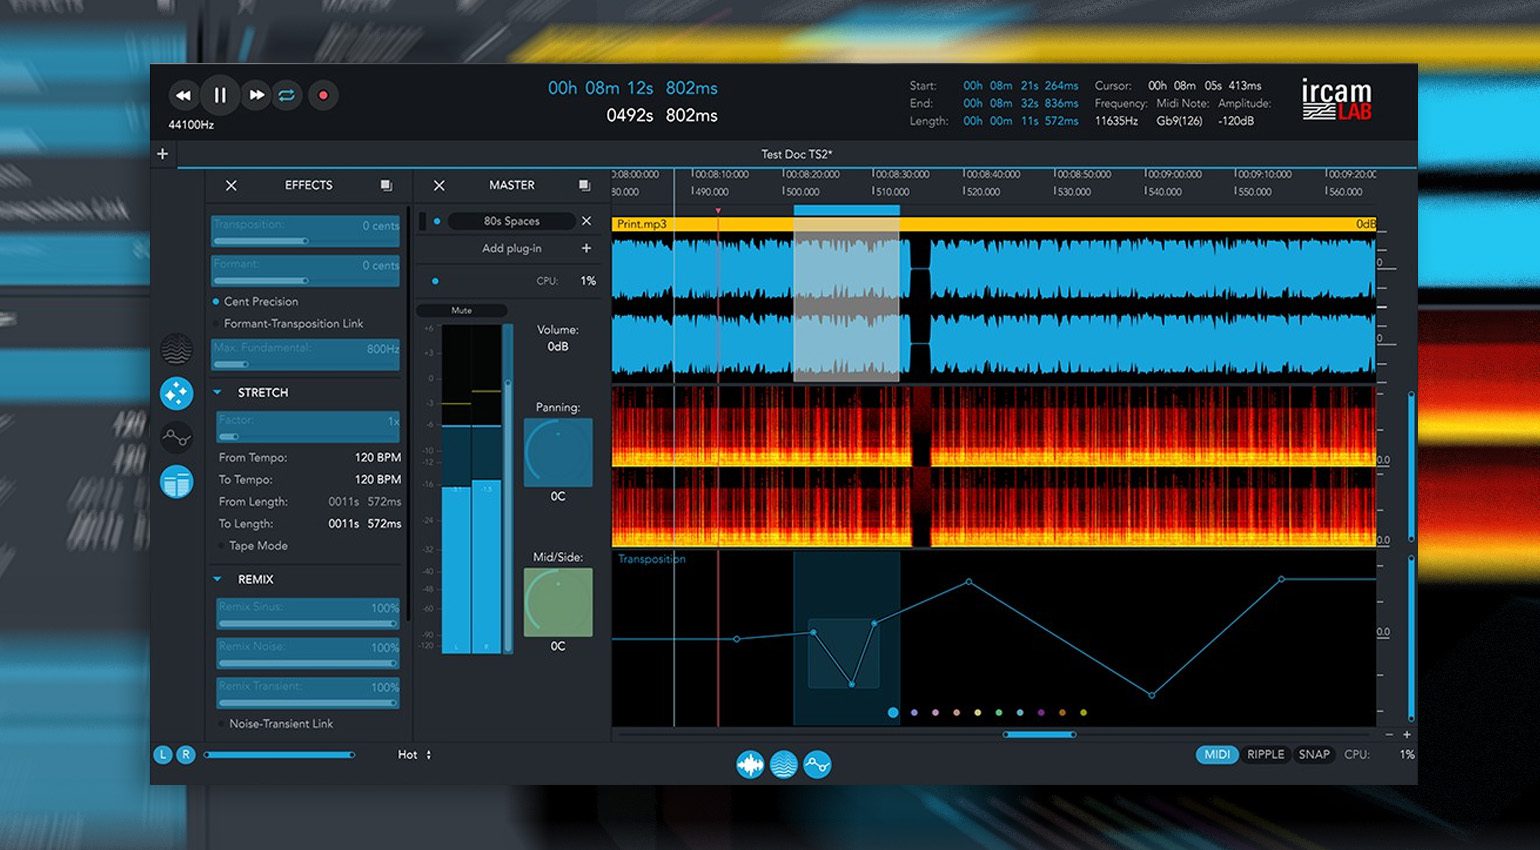The width and height of the screenshot is (1540, 850).
Task: Adjust the Transposition cents slider
Action: coord(306,240)
